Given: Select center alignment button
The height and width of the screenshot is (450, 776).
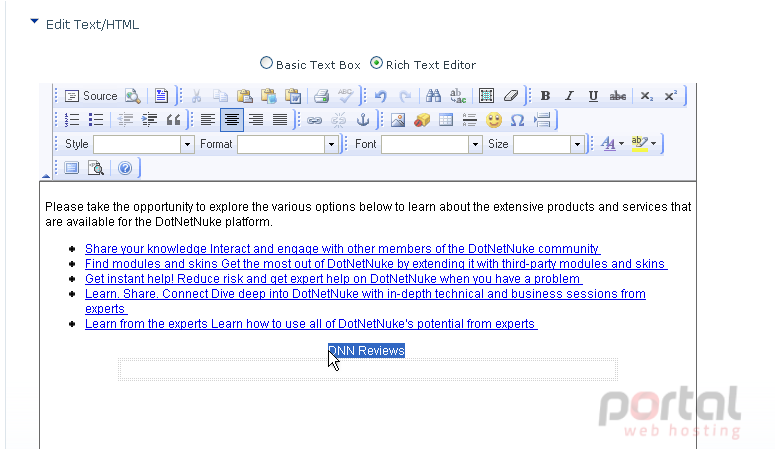Looking at the screenshot, I should pos(232,120).
